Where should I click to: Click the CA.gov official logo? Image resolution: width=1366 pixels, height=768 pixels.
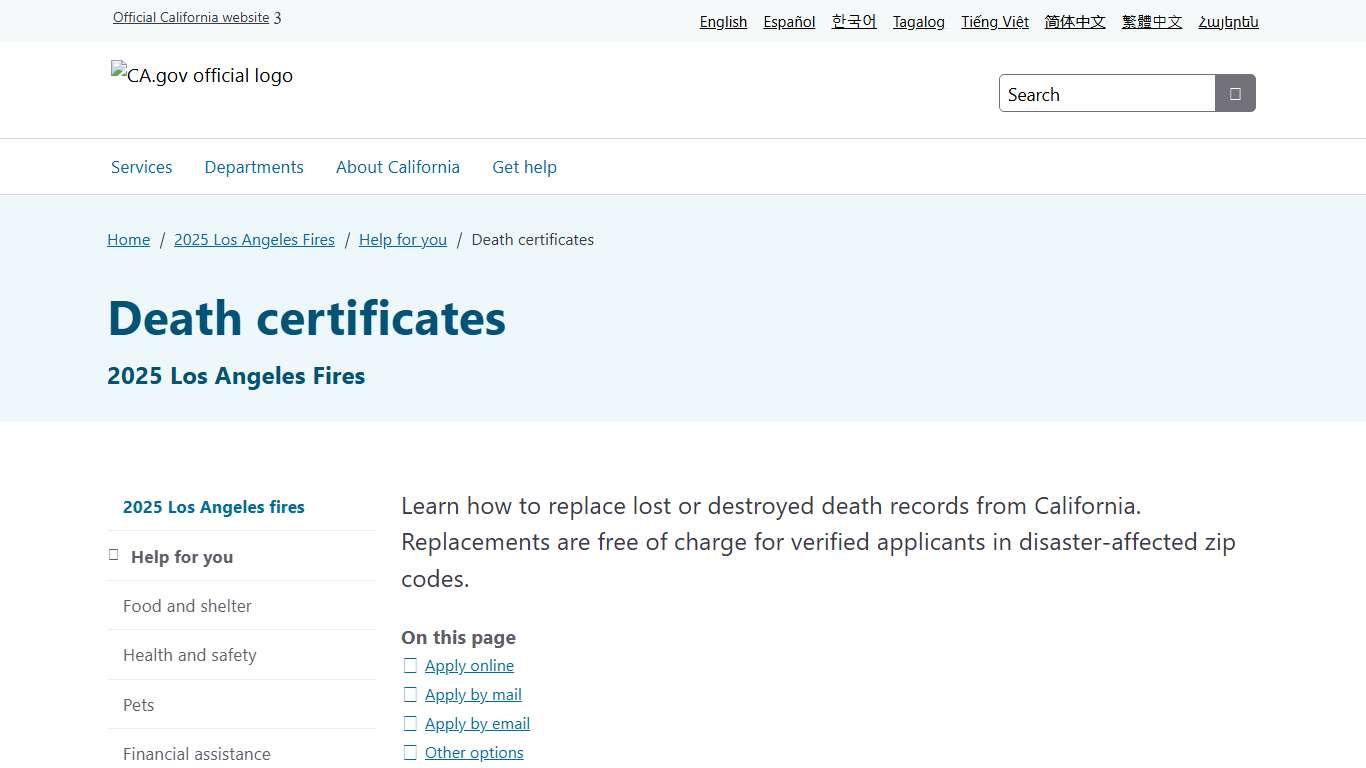pyautogui.click(x=200, y=75)
